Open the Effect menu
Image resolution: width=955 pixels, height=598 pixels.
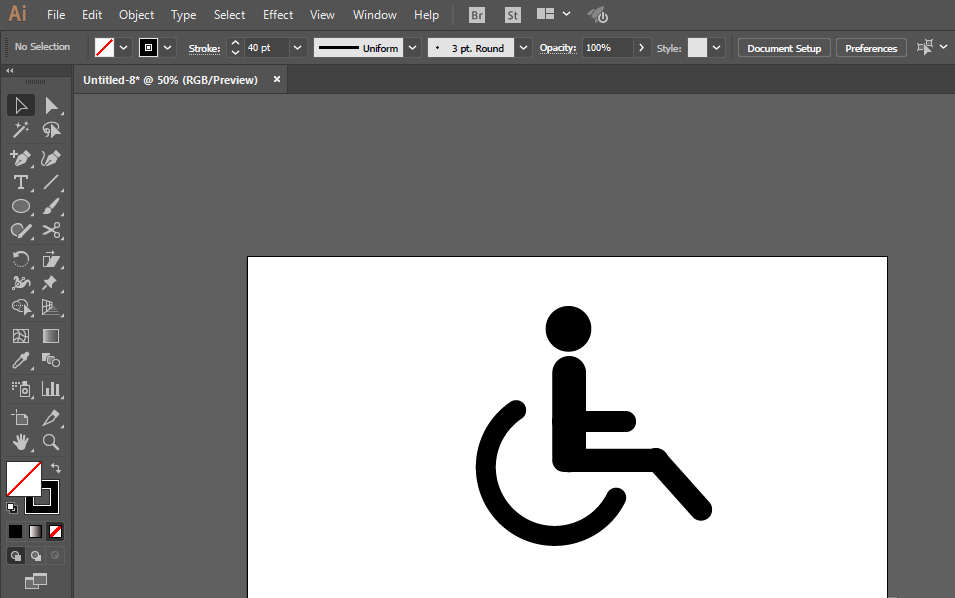point(278,15)
